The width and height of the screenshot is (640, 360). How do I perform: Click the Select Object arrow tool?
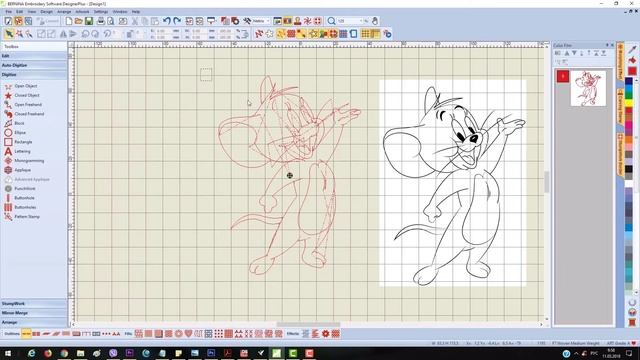point(9,34)
